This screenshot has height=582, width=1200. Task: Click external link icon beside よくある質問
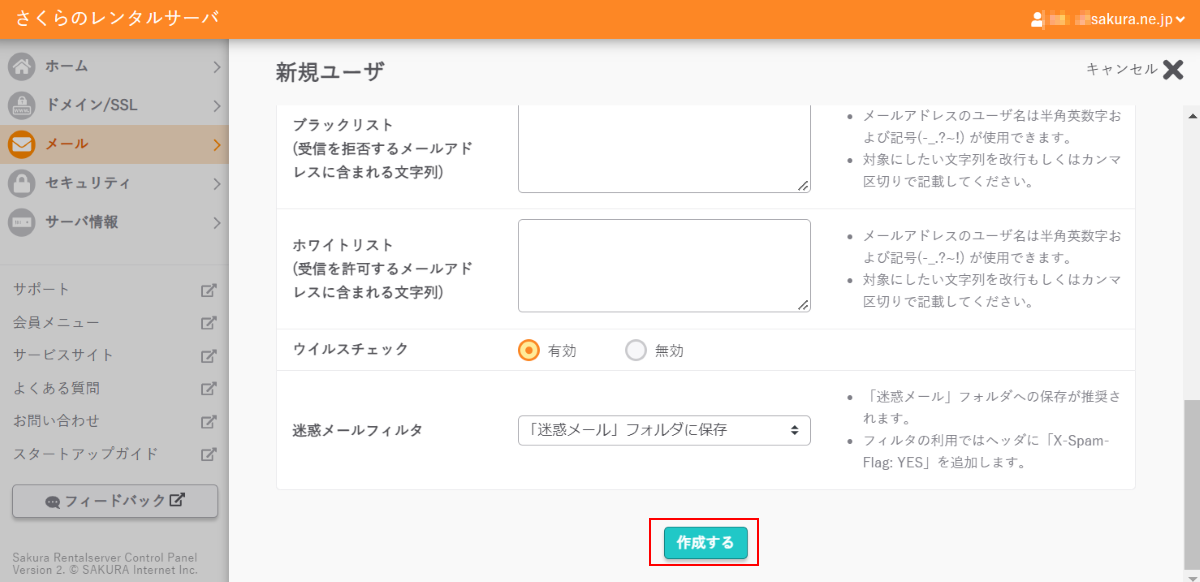(208, 388)
